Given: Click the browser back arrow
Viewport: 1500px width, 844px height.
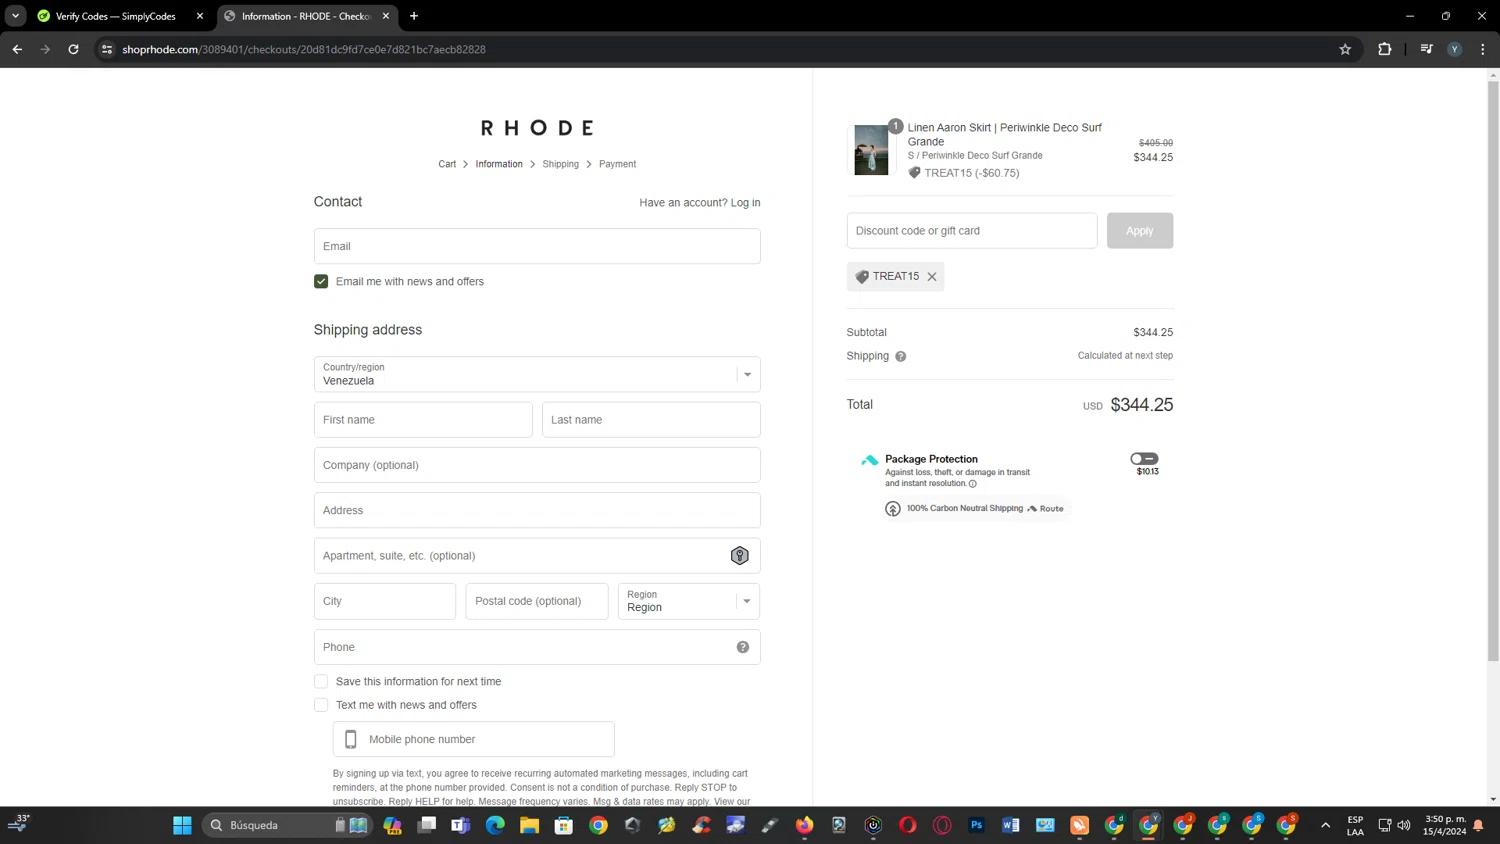Looking at the screenshot, I should [17, 49].
